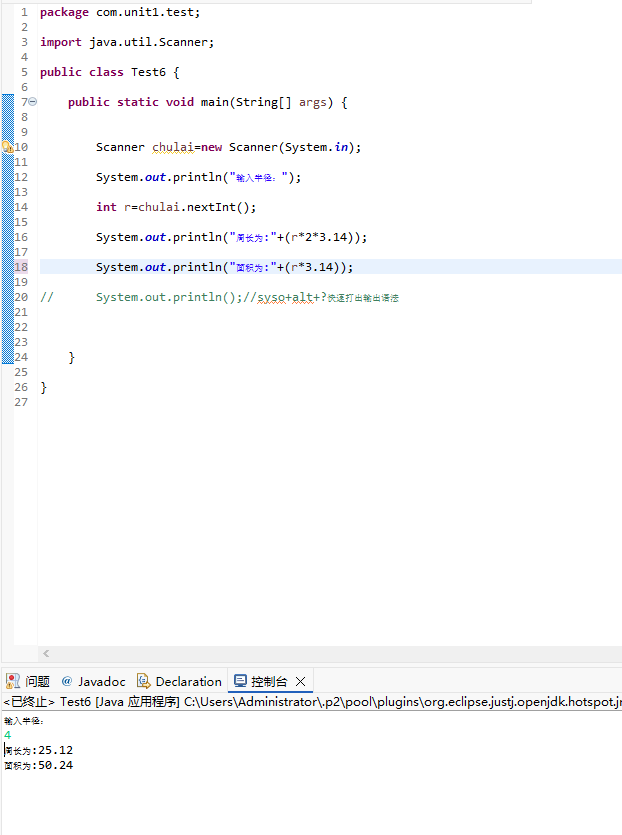
Task: Switch to the Declaration tab
Action: click(x=188, y=681)
